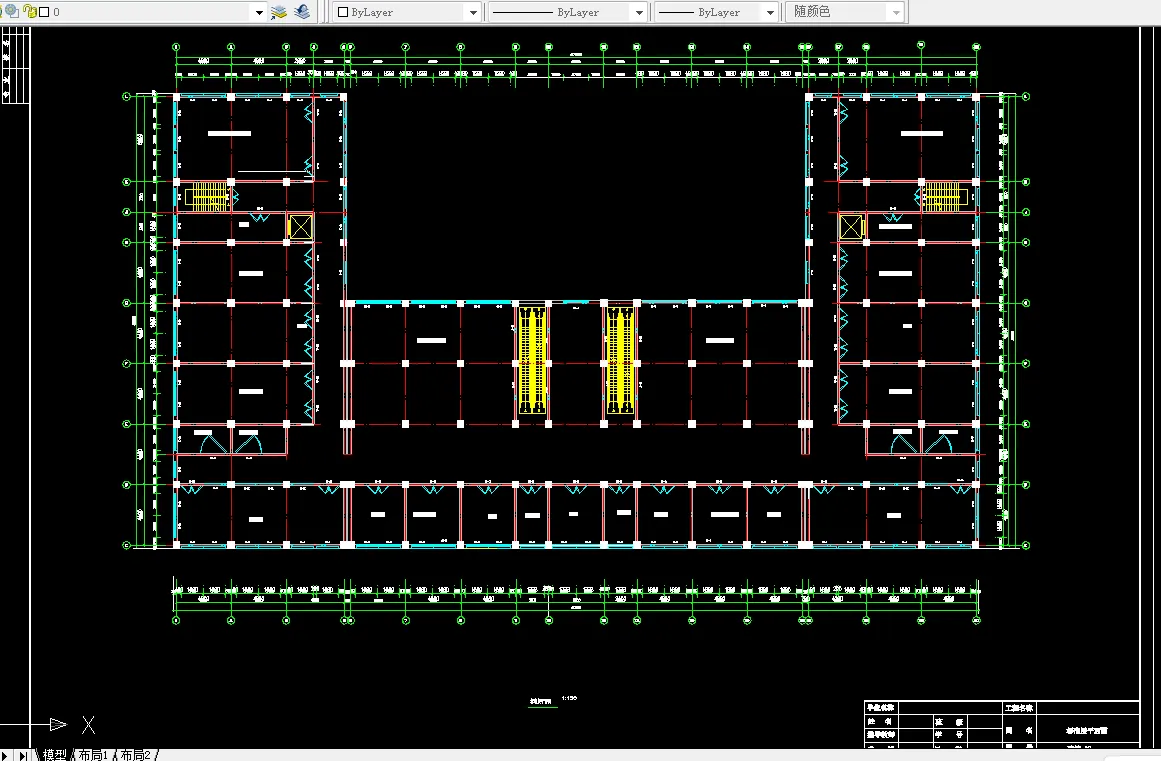Switch to the 布局1 layout tab
Viewport: 1161px width, 761px height.
click(93, 754)
